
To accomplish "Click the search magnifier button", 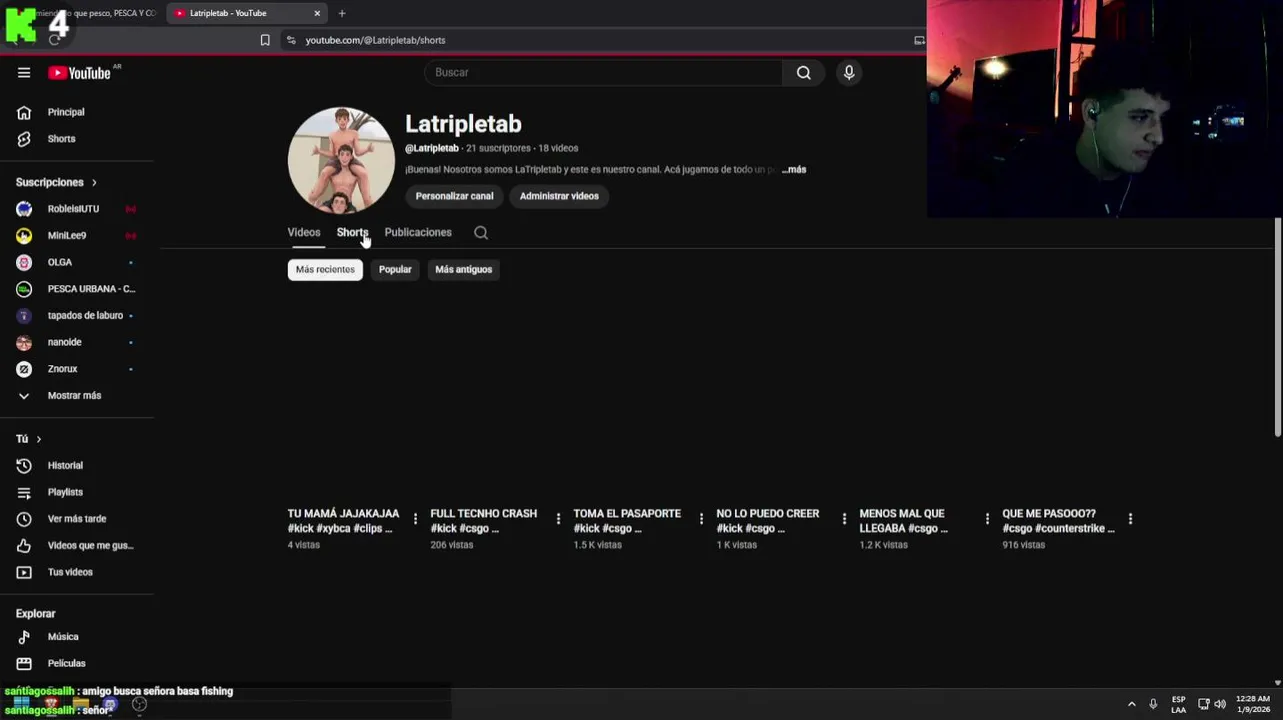I will point(803,72).
